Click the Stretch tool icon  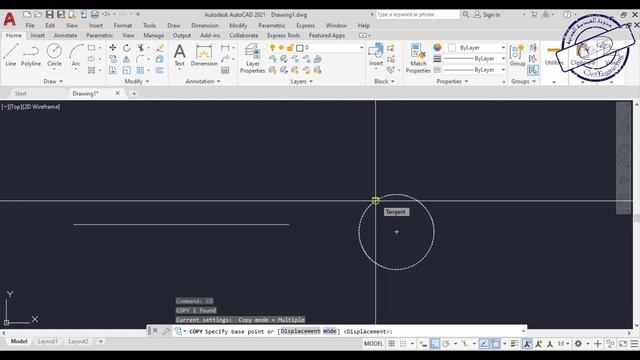click(x=113, y=71)
